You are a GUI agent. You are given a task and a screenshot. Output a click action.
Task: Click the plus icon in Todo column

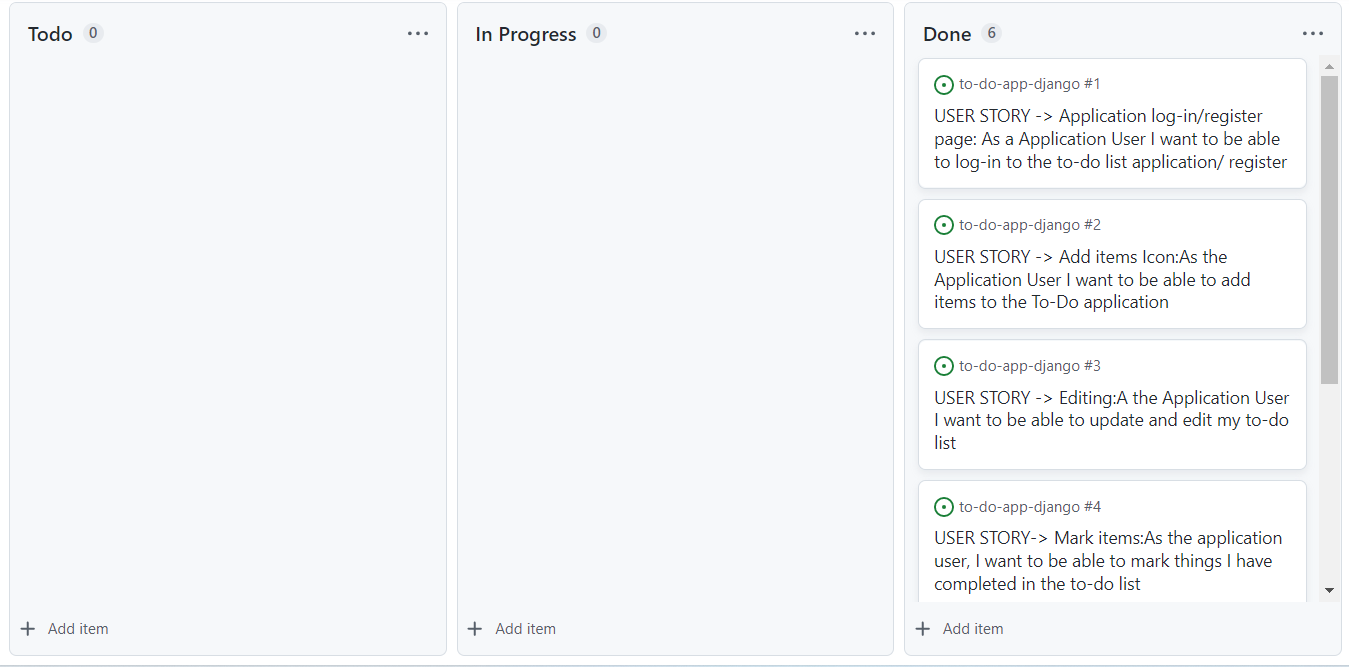(x=28, y=629)
